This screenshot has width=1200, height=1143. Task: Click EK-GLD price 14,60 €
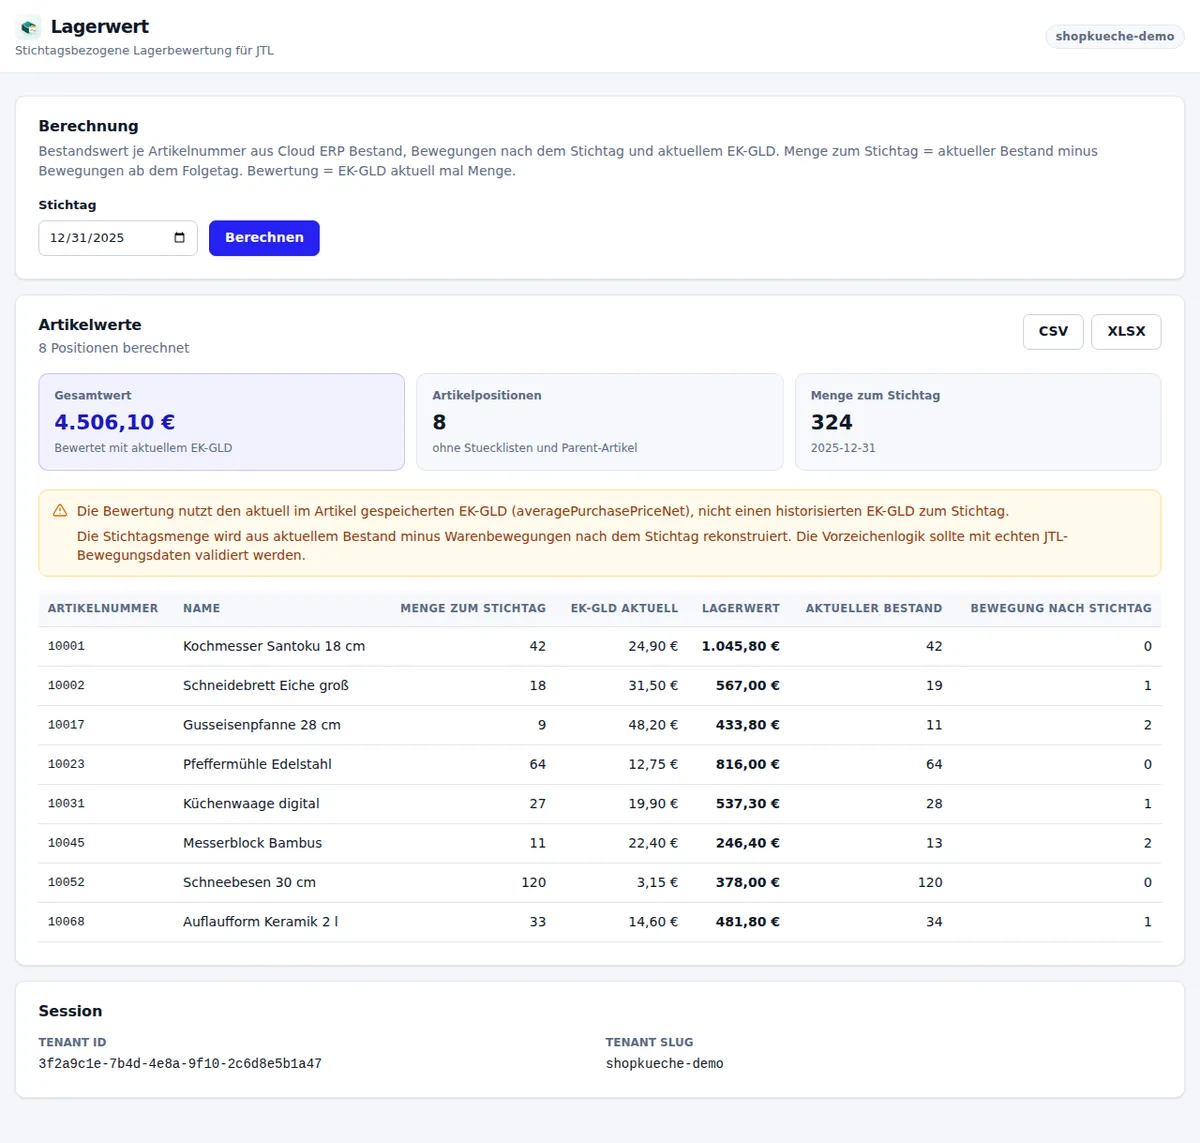653,922
